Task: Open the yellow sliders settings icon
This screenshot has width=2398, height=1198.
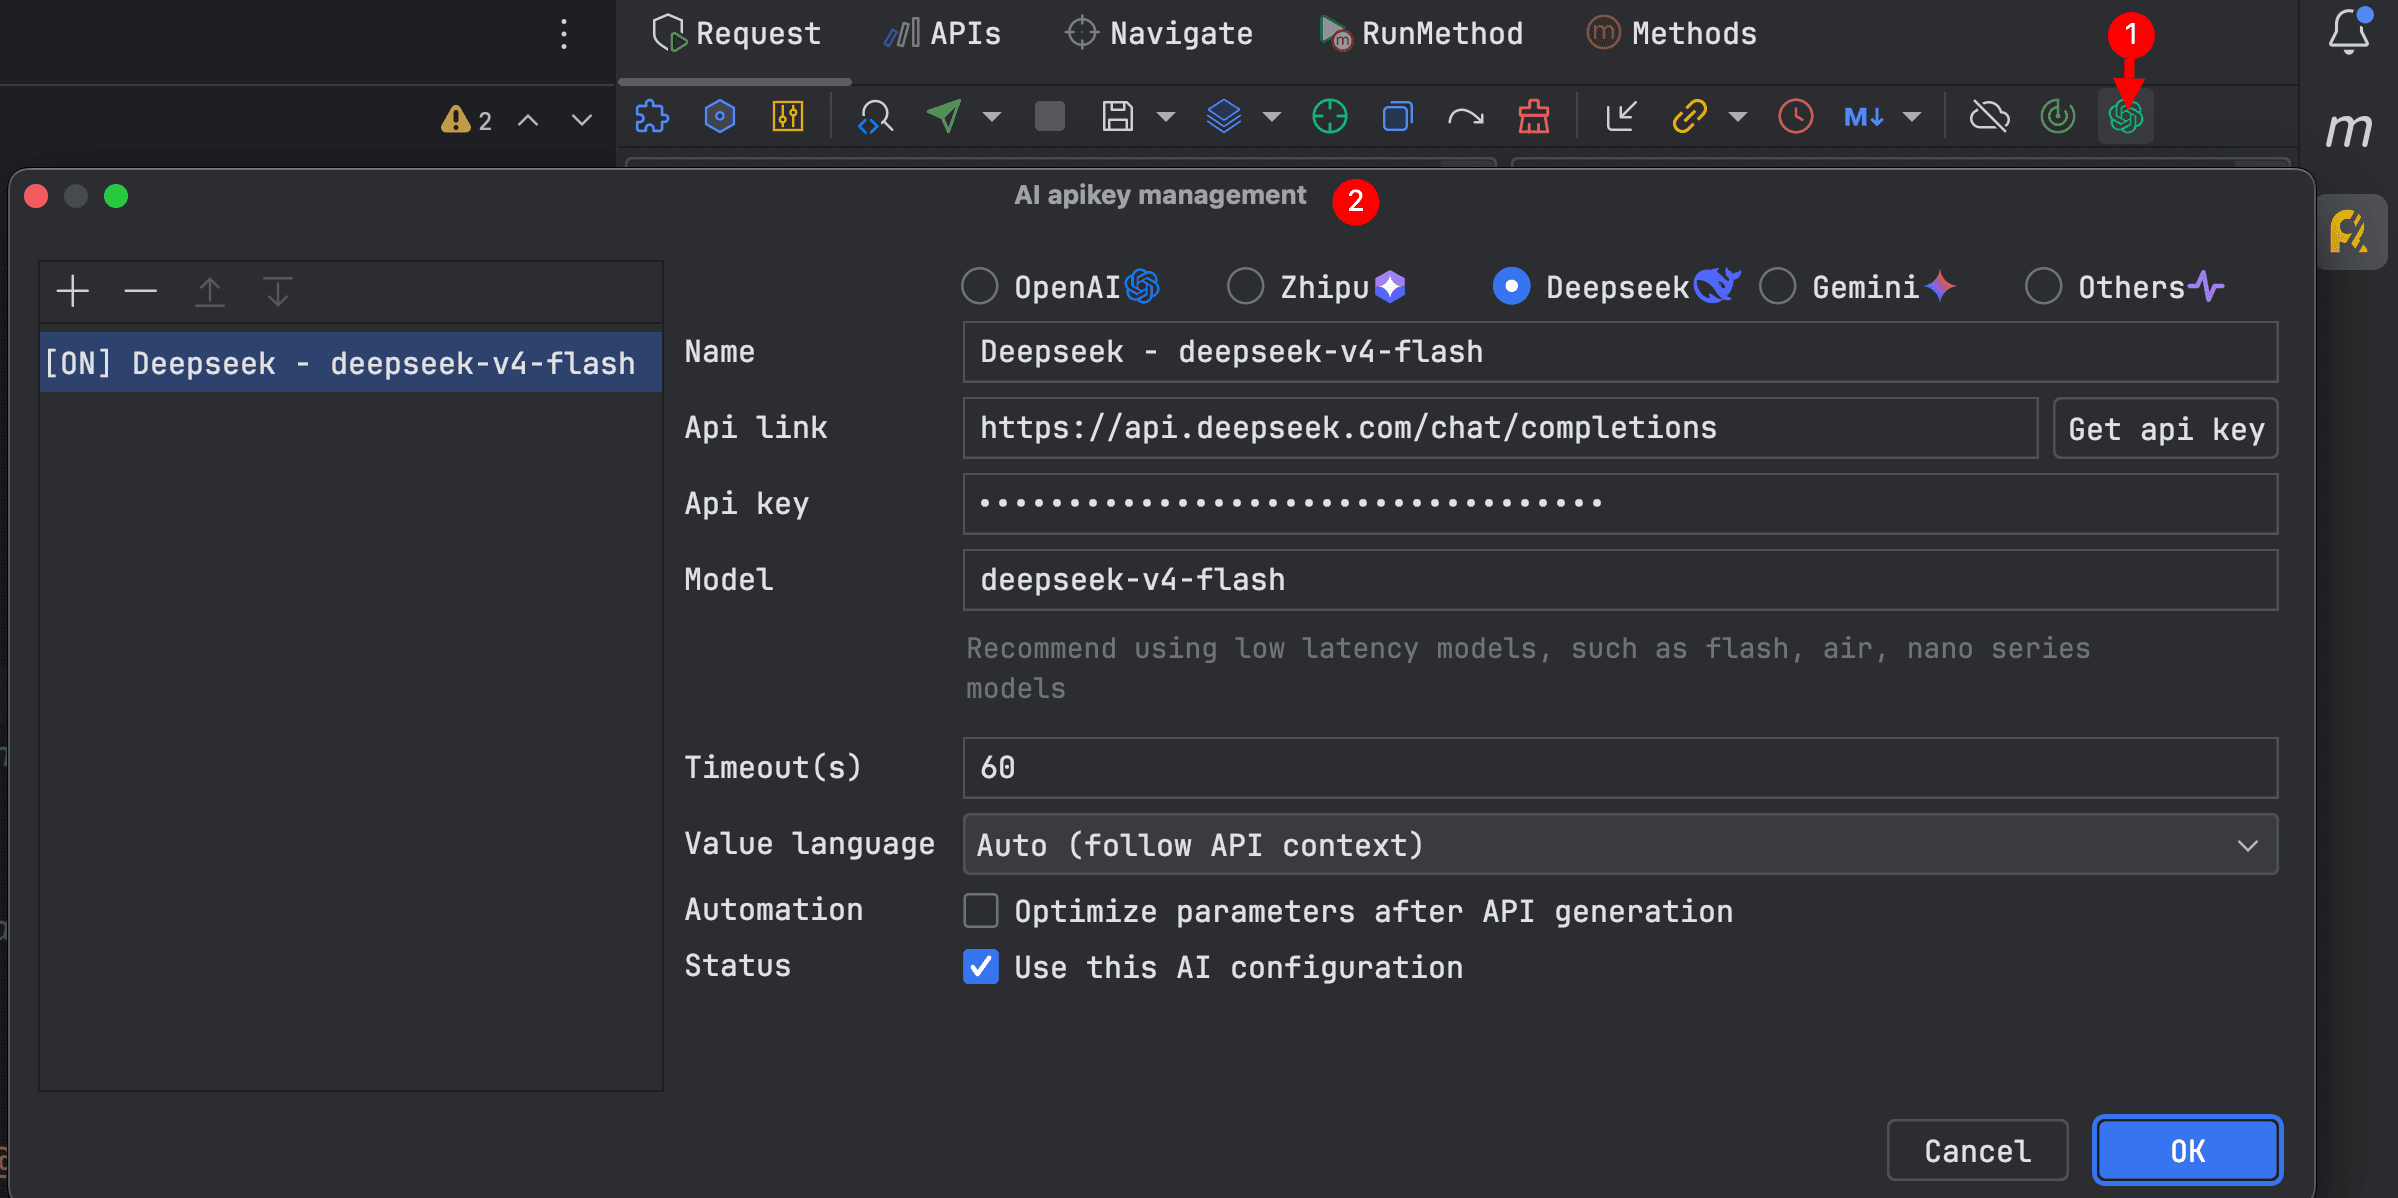Action: (x=788, y=117)
